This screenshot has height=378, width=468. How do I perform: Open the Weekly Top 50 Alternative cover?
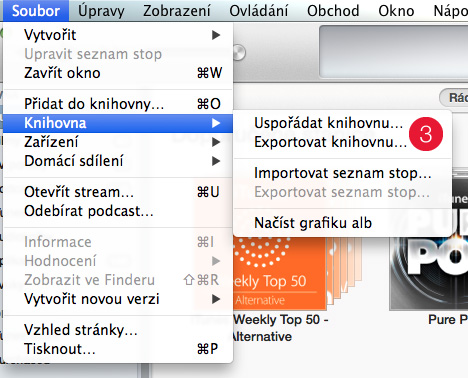(279, 273)
